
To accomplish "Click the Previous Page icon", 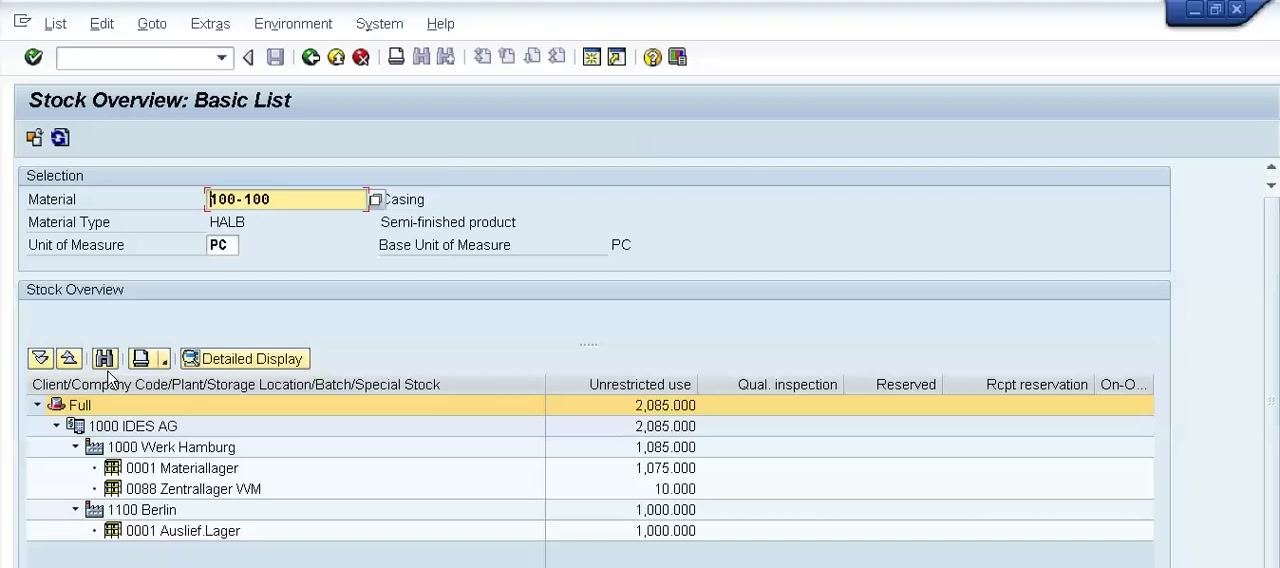I will tap(507, 57).
